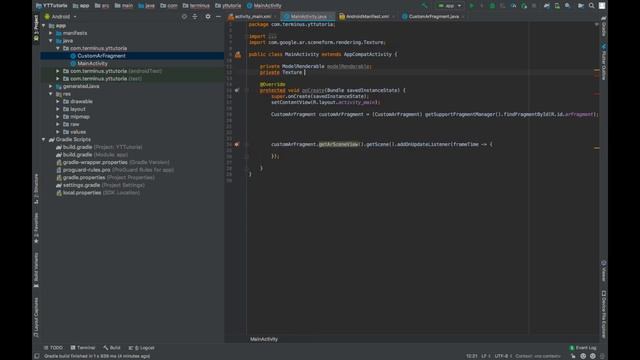Collapse the com.terminus.yttutoria main package
Image resolution: width=640 pixels, height=360 pixels.
point(58,48)
